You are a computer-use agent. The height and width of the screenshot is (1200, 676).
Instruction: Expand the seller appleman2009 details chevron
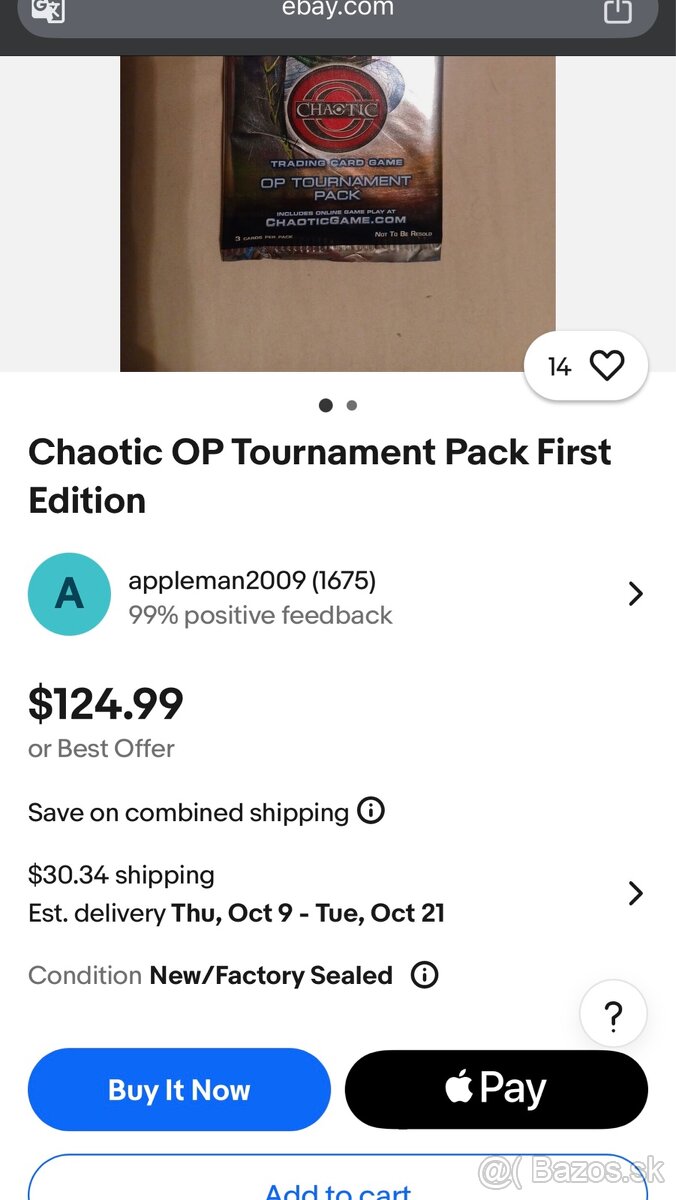[636, 594]
